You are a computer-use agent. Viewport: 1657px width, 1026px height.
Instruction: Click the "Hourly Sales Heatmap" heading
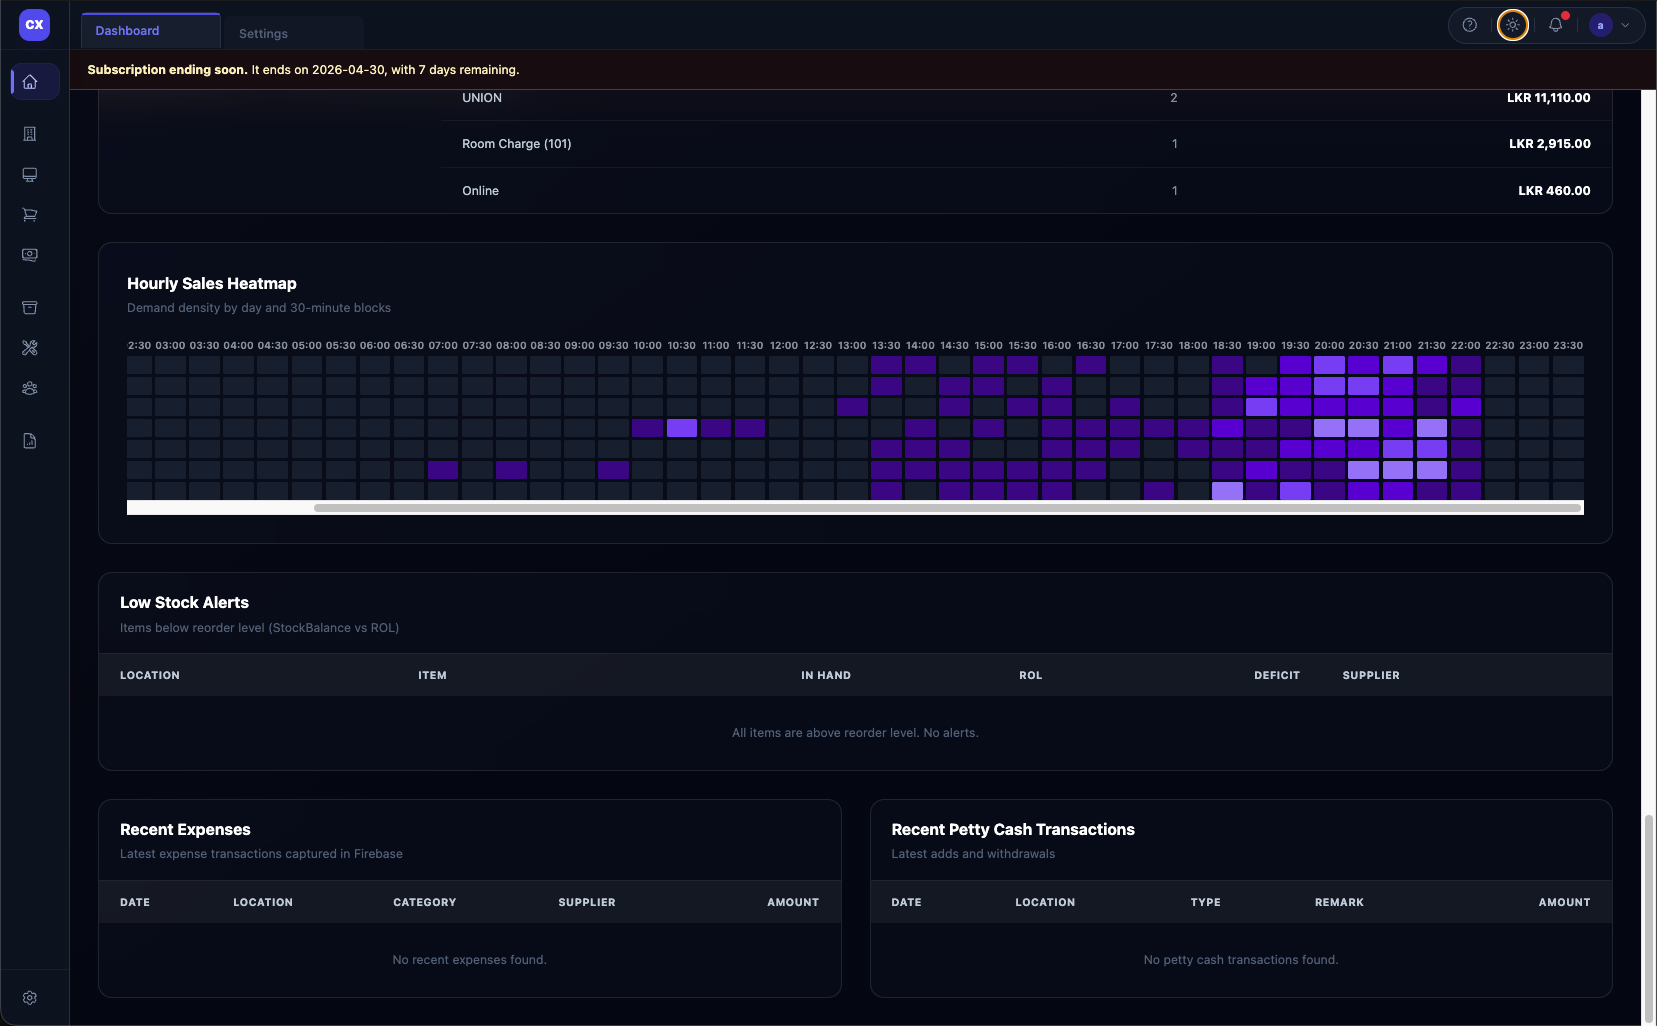pyautogui.click(x=212, y=284)
